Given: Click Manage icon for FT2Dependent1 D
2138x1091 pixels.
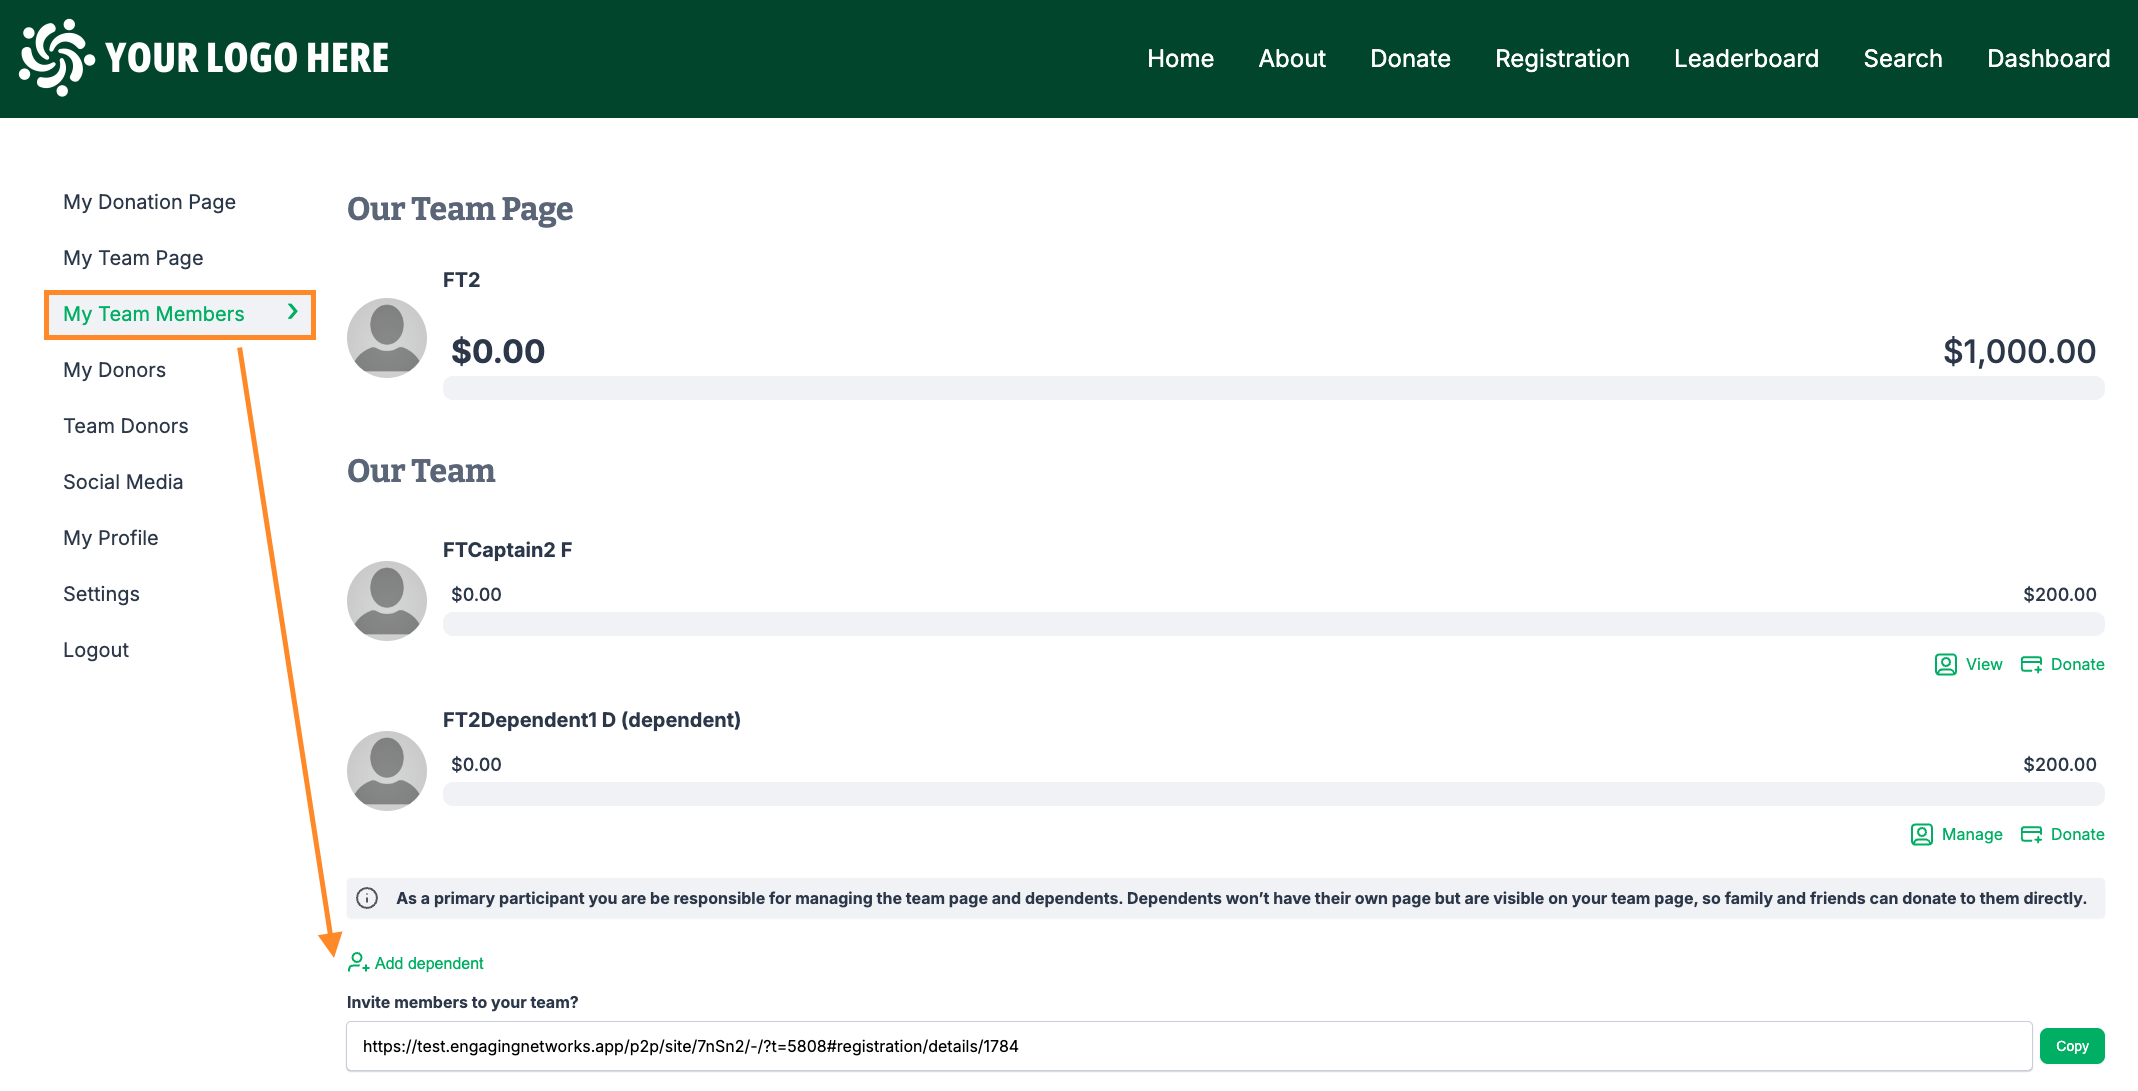Looking at the screenshot, I should [1921, 835].
